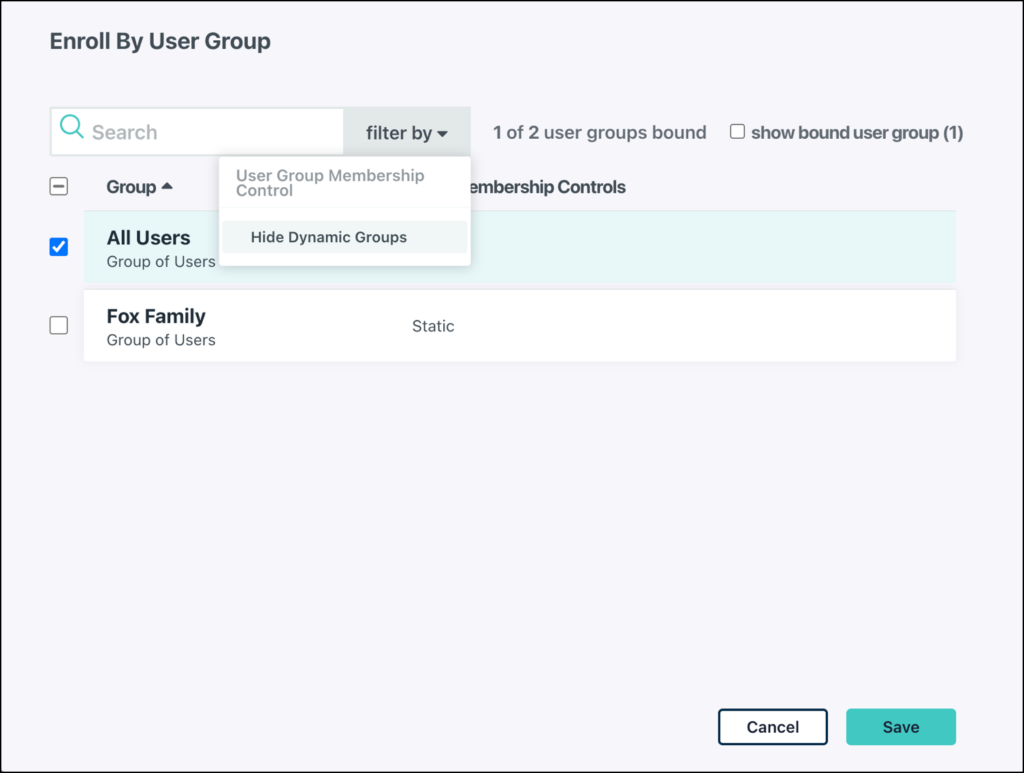Click inside the Search input field

tap(200, 131)
